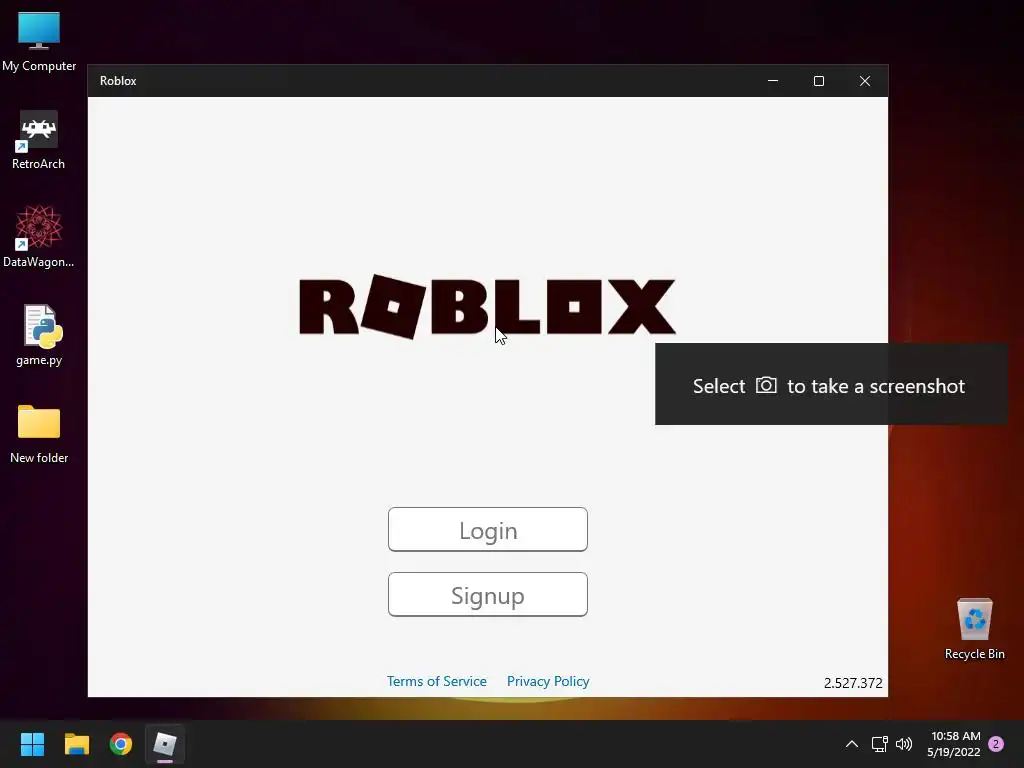1024x768 pixels.
Task: Open the notification count badge
Action: tap(996, 744)
